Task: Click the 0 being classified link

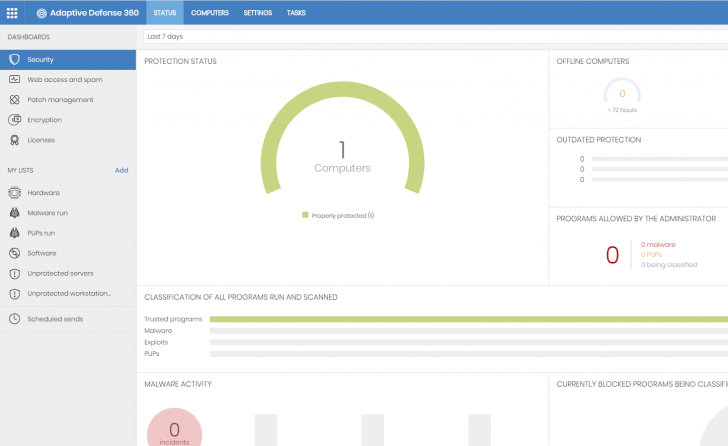Action: tap(669, 265)
